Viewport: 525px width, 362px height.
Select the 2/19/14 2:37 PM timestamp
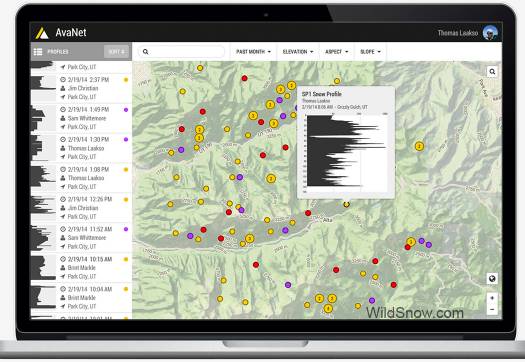pos(88,80)
